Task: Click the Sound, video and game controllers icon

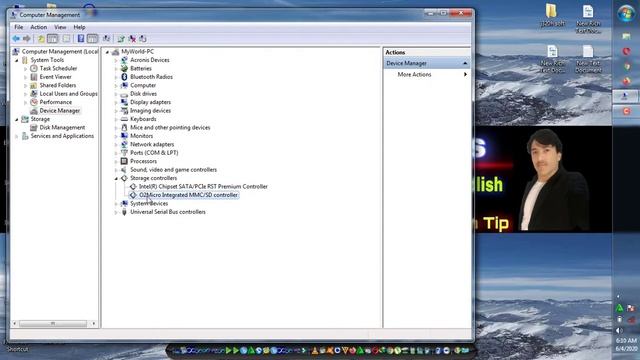Action: [x=124, y=170]
